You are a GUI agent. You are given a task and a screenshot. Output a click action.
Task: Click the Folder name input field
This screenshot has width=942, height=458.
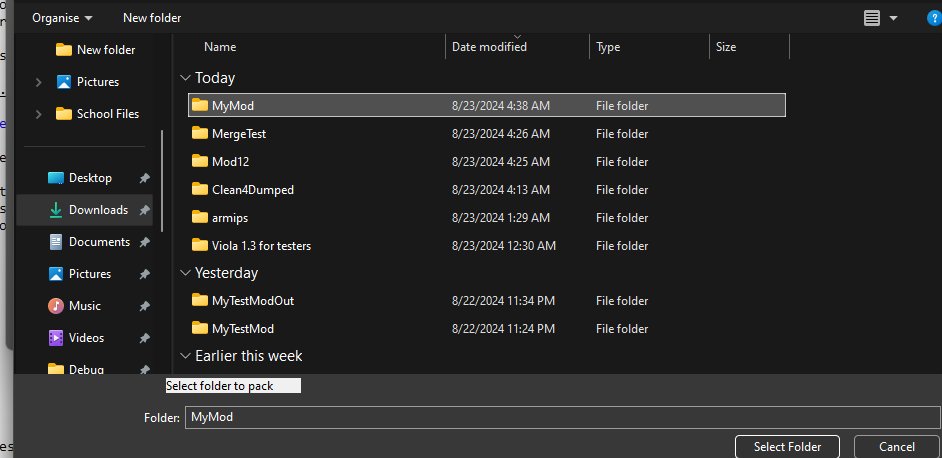562,417
